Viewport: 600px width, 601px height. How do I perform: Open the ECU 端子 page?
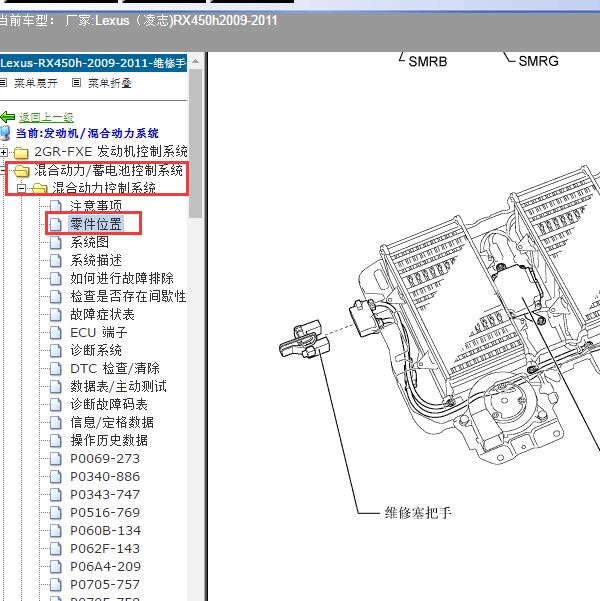(x=99, y=332)
